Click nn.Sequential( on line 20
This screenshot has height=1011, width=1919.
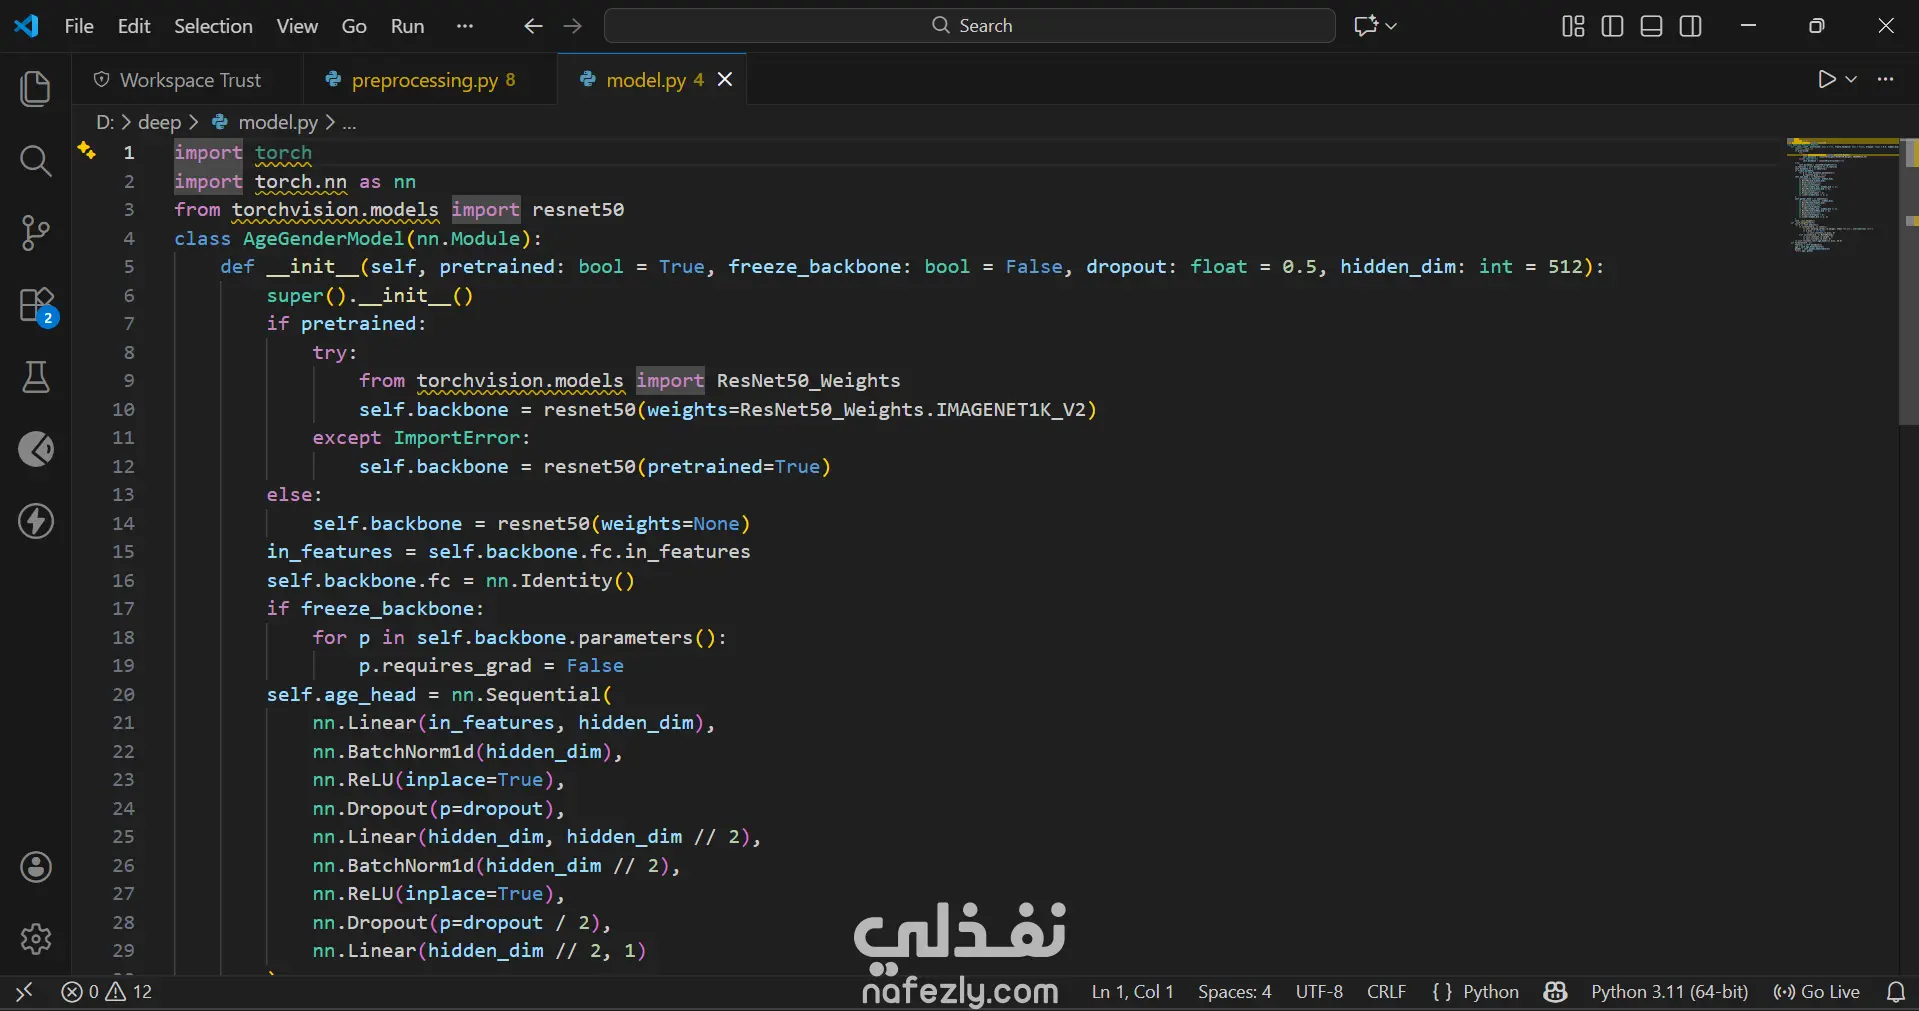(531, 694)
